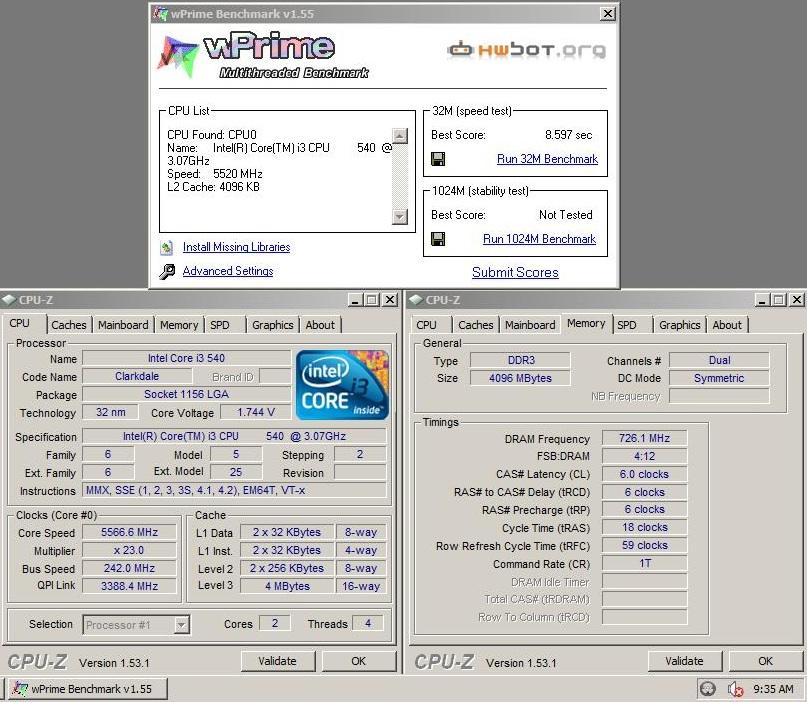This screenshot has width=807, height=702.
Task: Open wPrime Benchmark v1.55 taskbar button
Action: coord(87,689)
